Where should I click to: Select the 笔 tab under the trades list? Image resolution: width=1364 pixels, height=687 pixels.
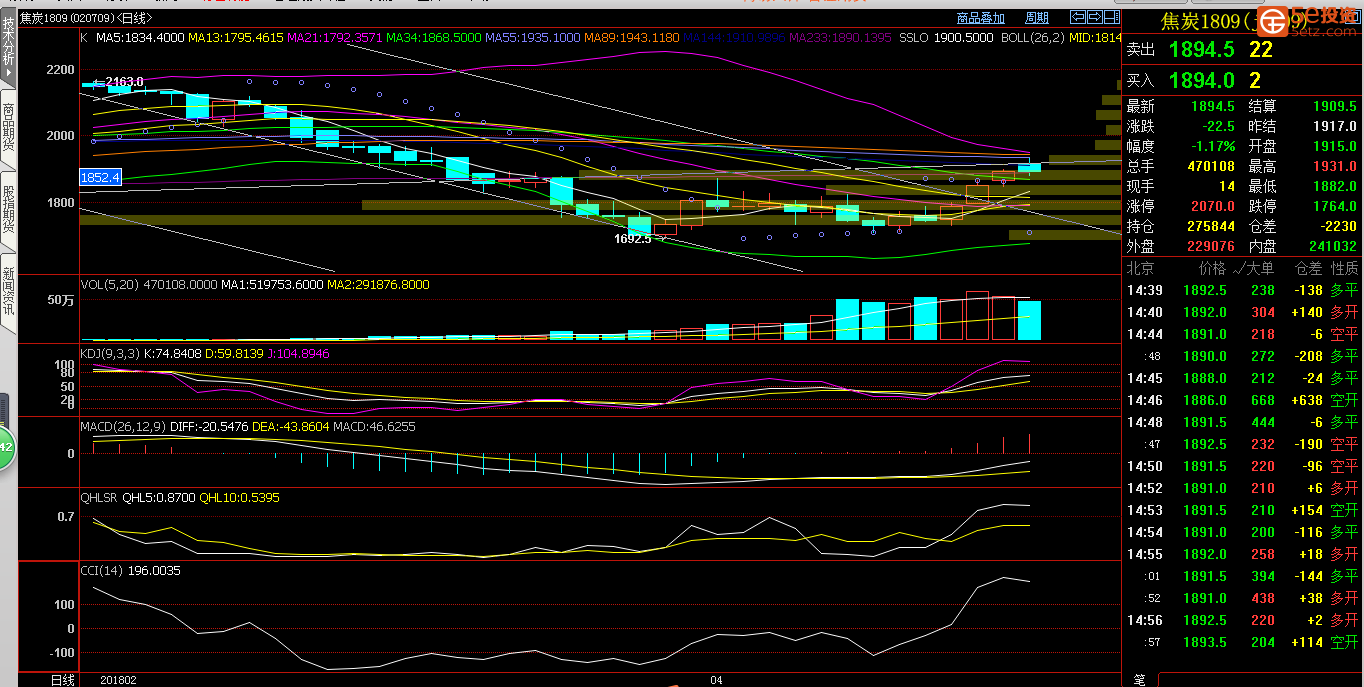(1139, 679)
